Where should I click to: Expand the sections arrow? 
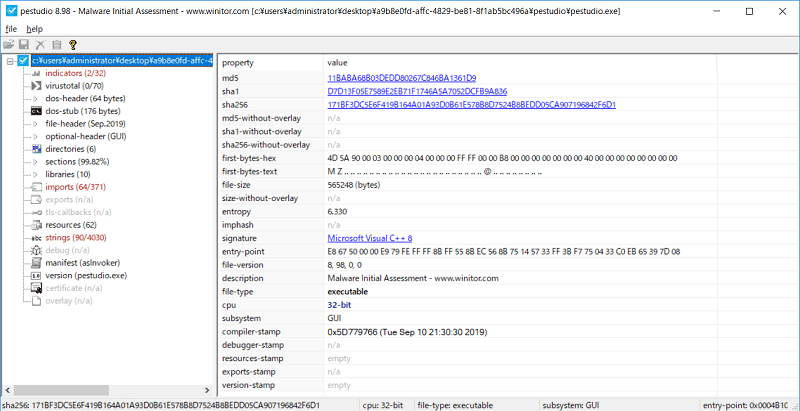(x=36, y=162)
